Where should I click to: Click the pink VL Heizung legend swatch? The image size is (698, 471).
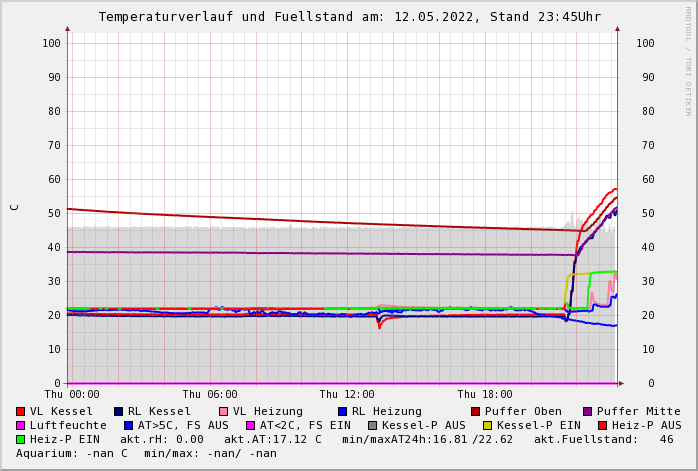224,411
